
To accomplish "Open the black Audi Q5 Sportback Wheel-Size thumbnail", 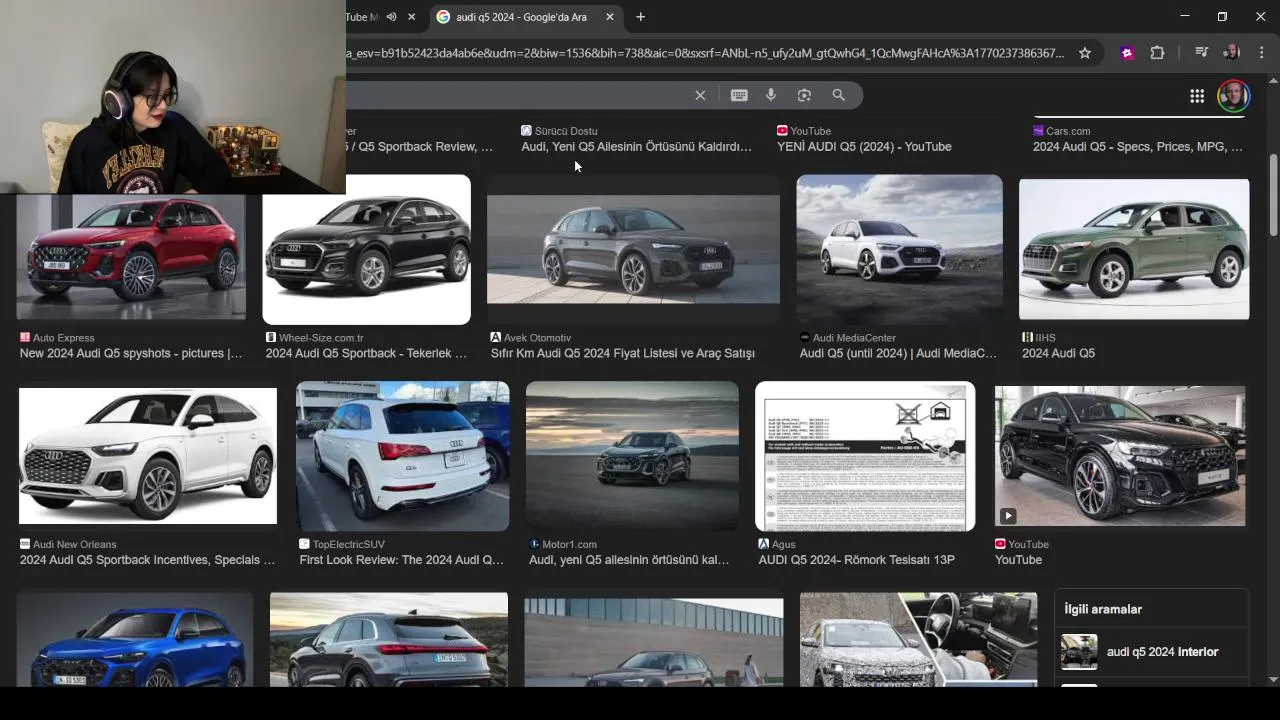I will pyautogui.click(x=366, y=250).
